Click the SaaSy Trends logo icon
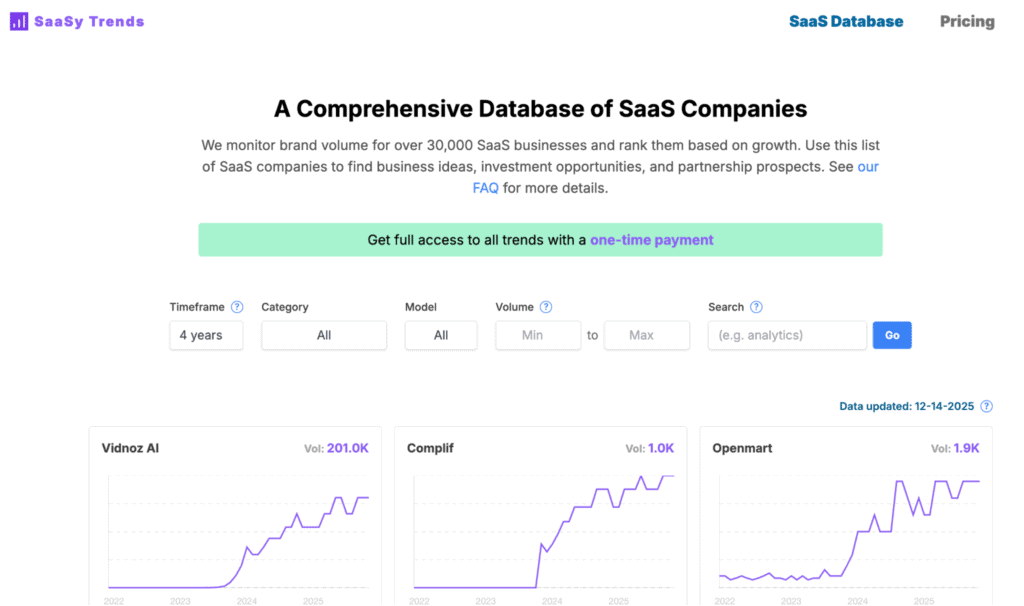1024x606 pixels. [x=18, y=20]
